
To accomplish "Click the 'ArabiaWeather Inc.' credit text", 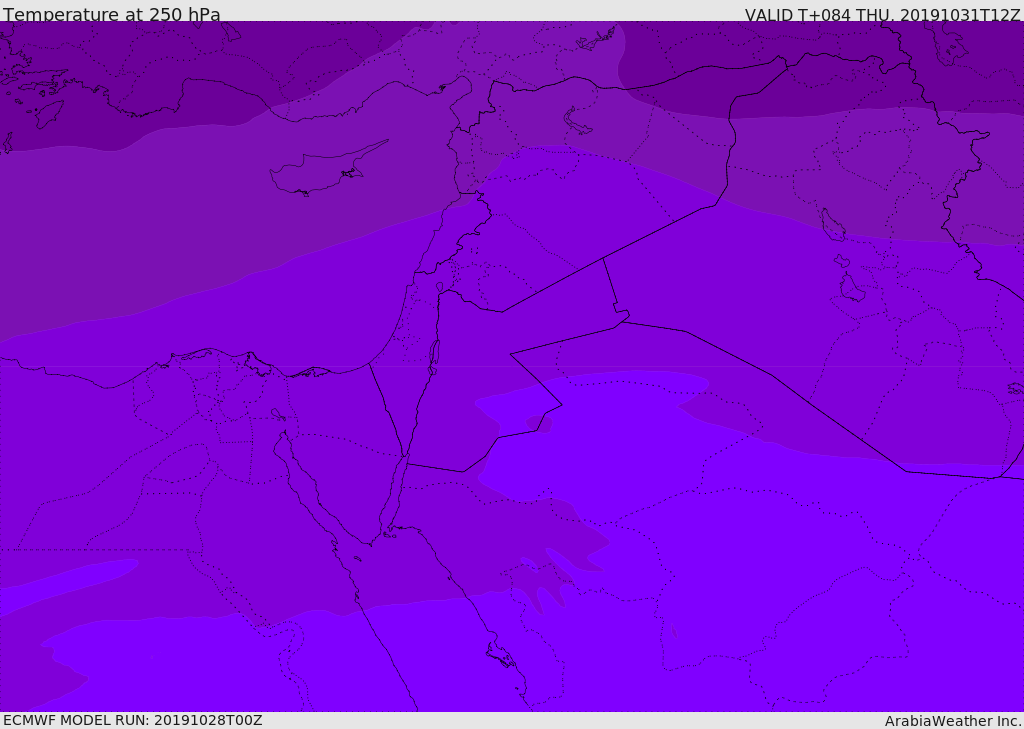I will (953, 721).
